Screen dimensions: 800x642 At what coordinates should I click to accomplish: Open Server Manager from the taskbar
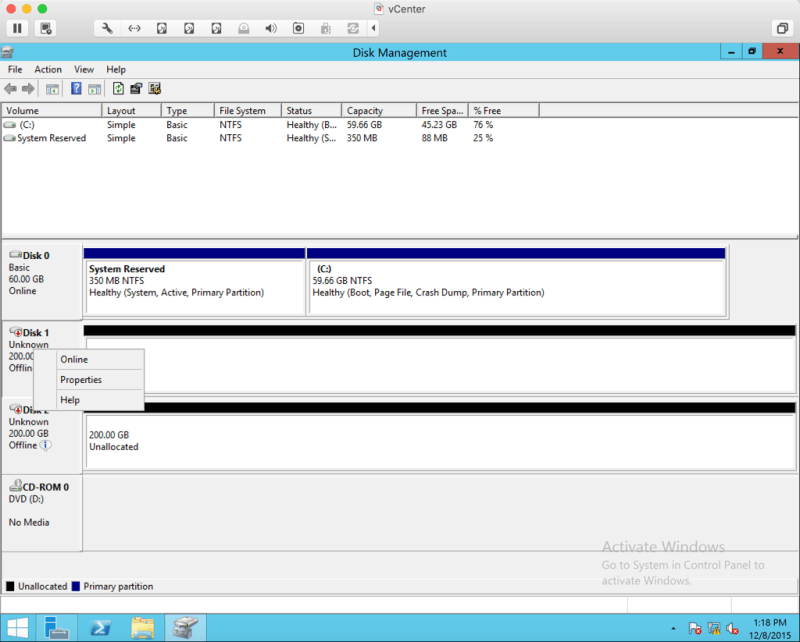(x=56, y=627)
